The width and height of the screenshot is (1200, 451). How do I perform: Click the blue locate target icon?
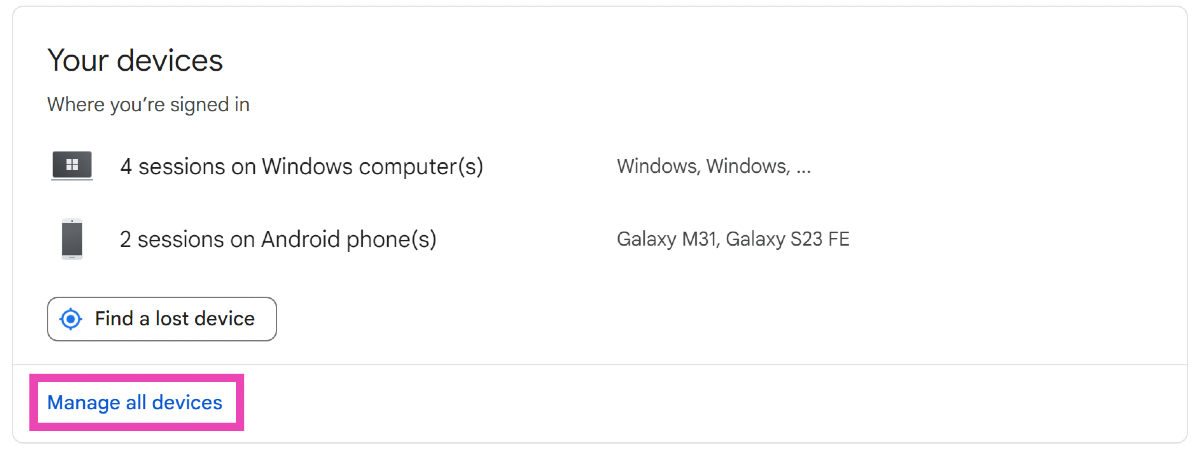[71, 319]
